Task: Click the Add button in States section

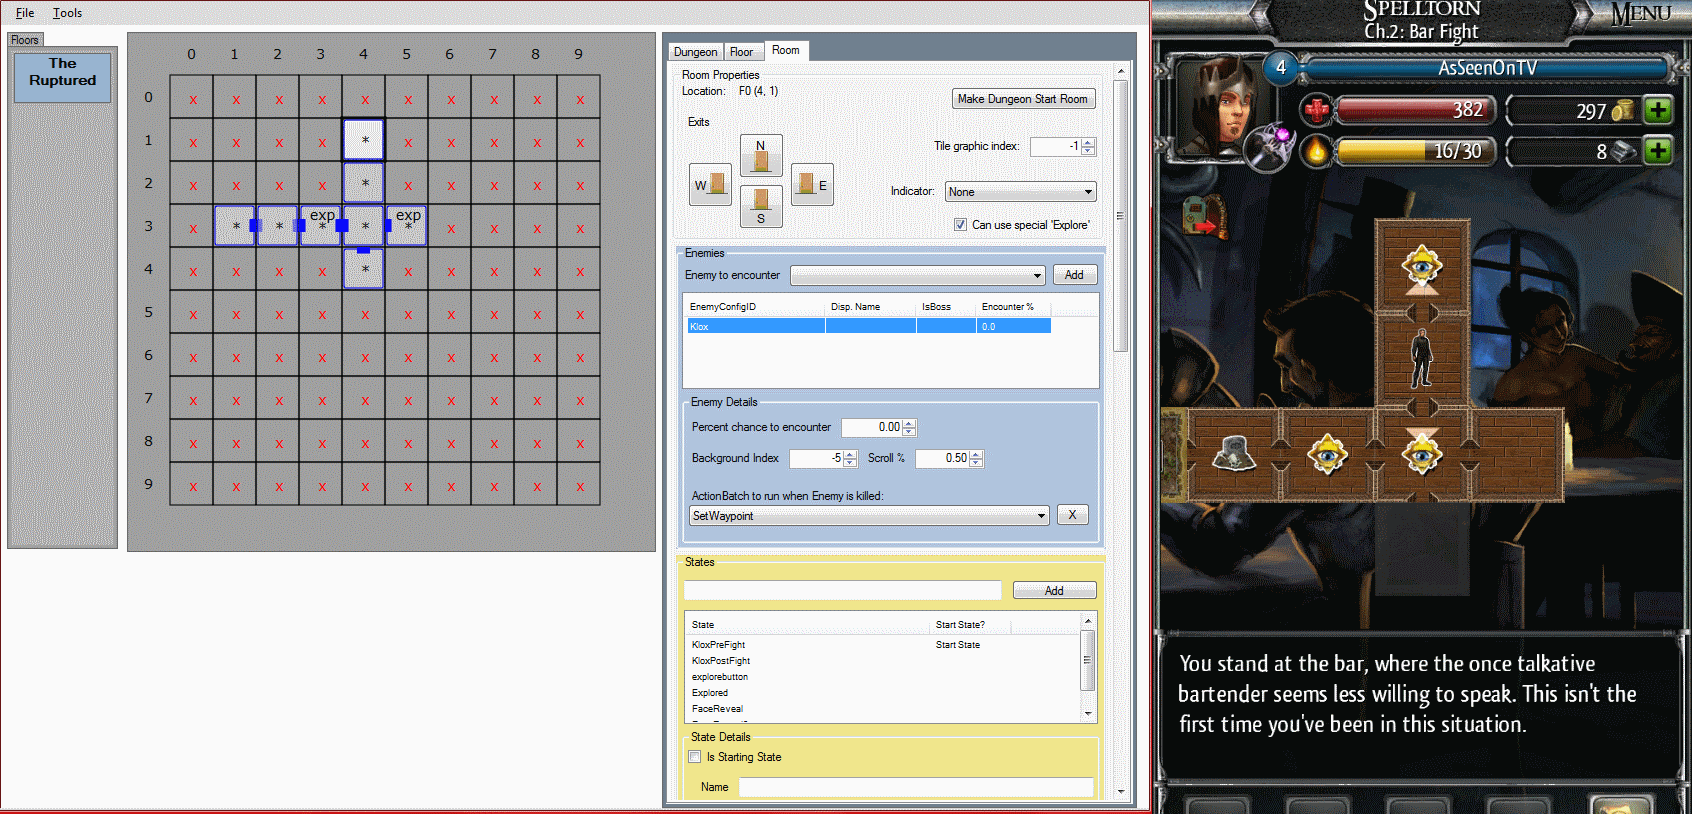Action: [1054, 591]
